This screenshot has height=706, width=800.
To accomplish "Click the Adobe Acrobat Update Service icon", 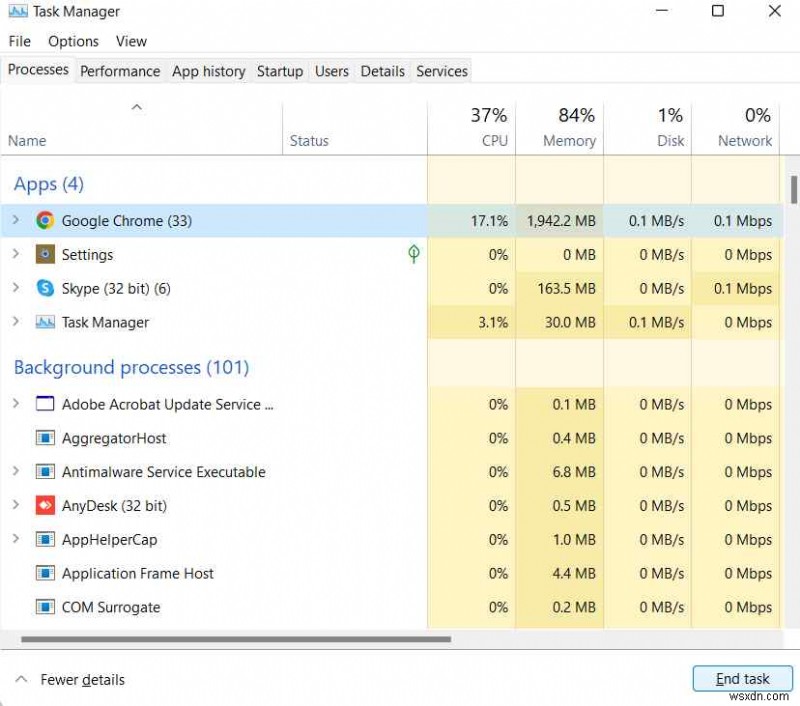I will (45, 404).
